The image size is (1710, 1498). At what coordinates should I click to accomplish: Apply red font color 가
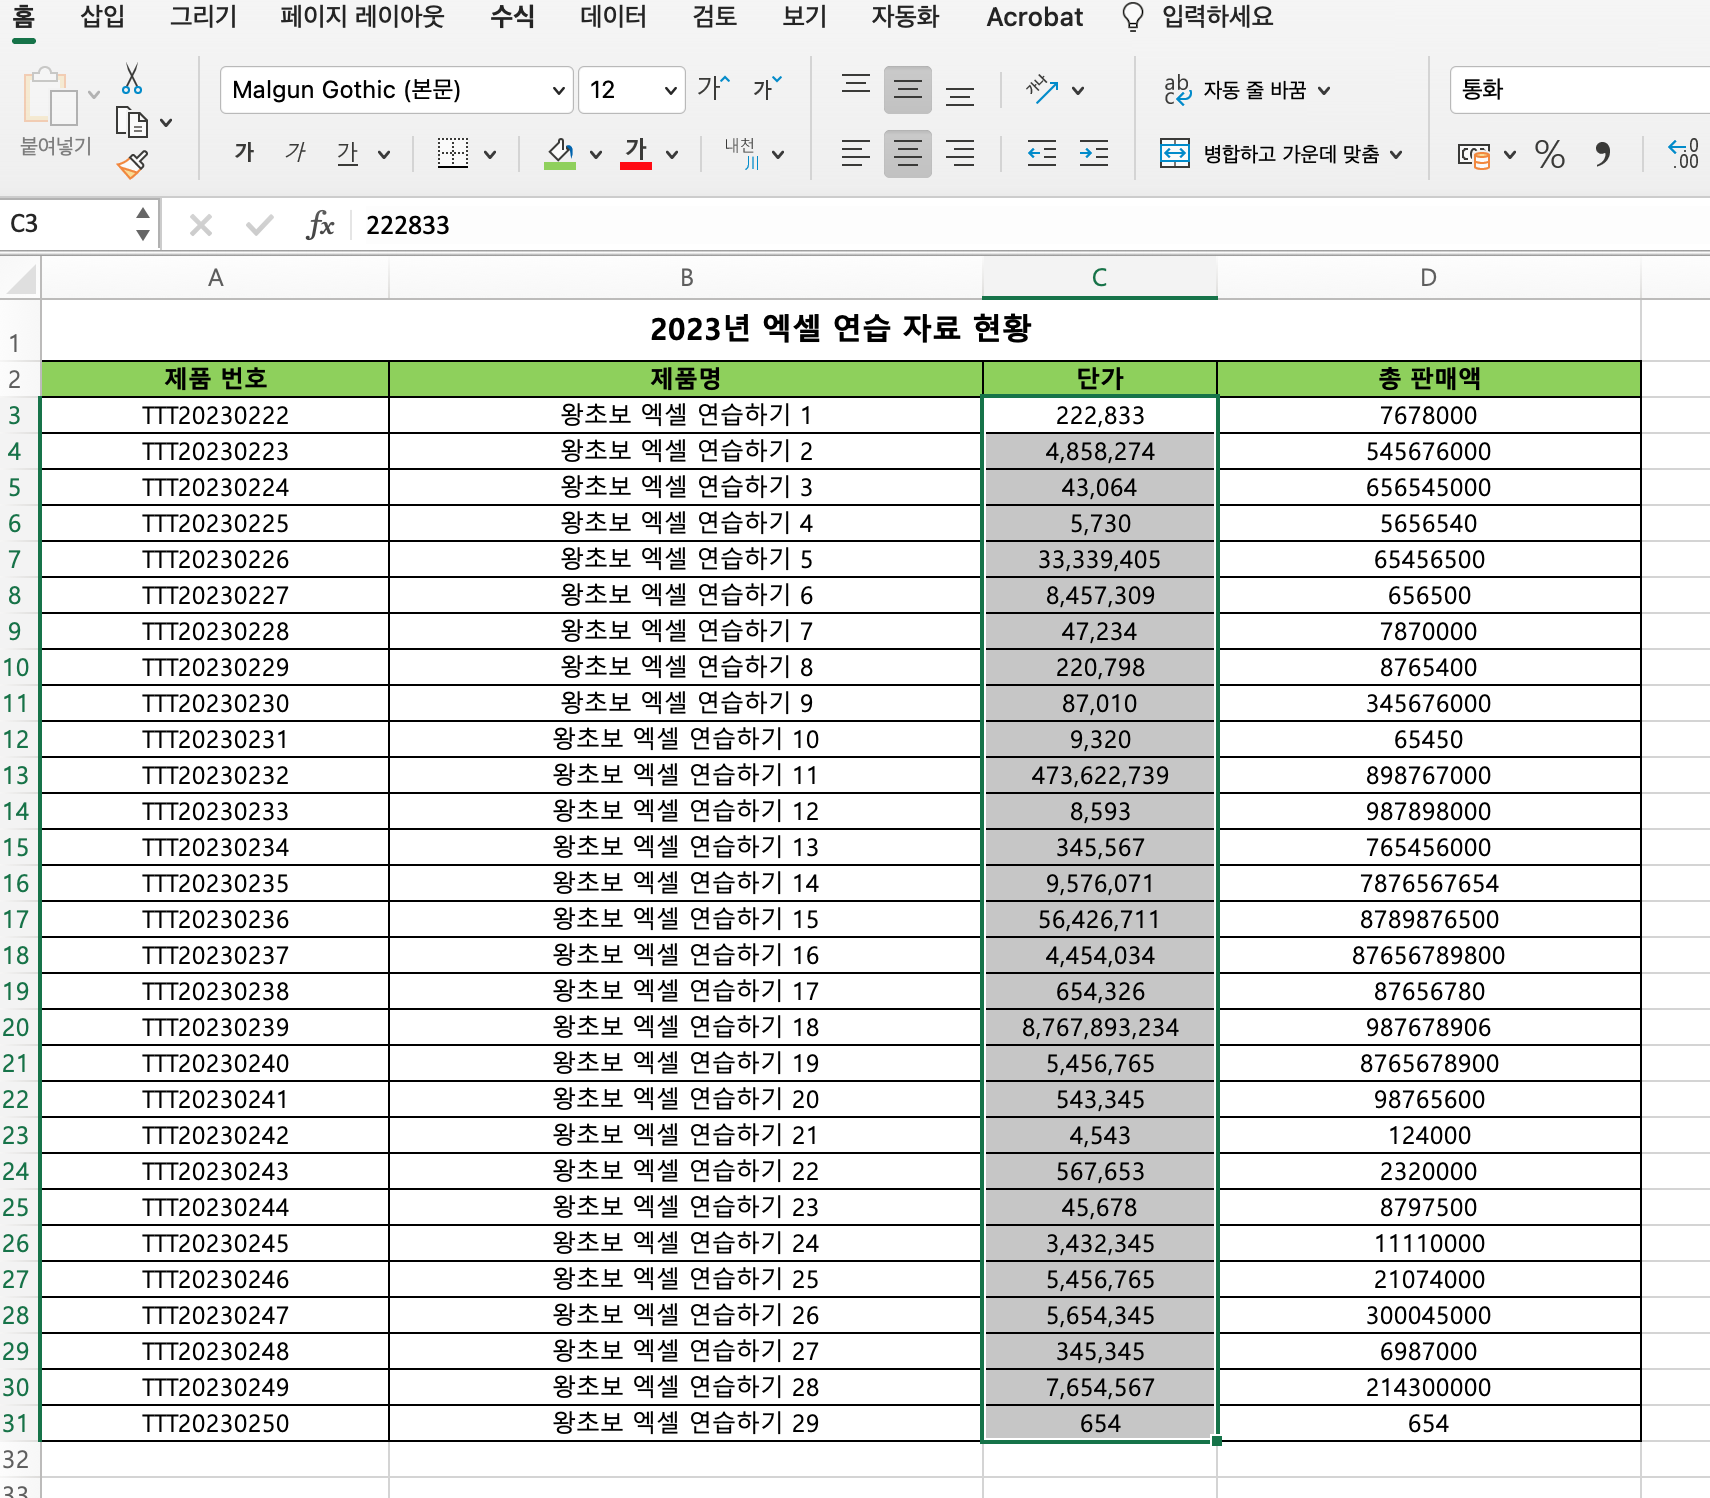636,153
